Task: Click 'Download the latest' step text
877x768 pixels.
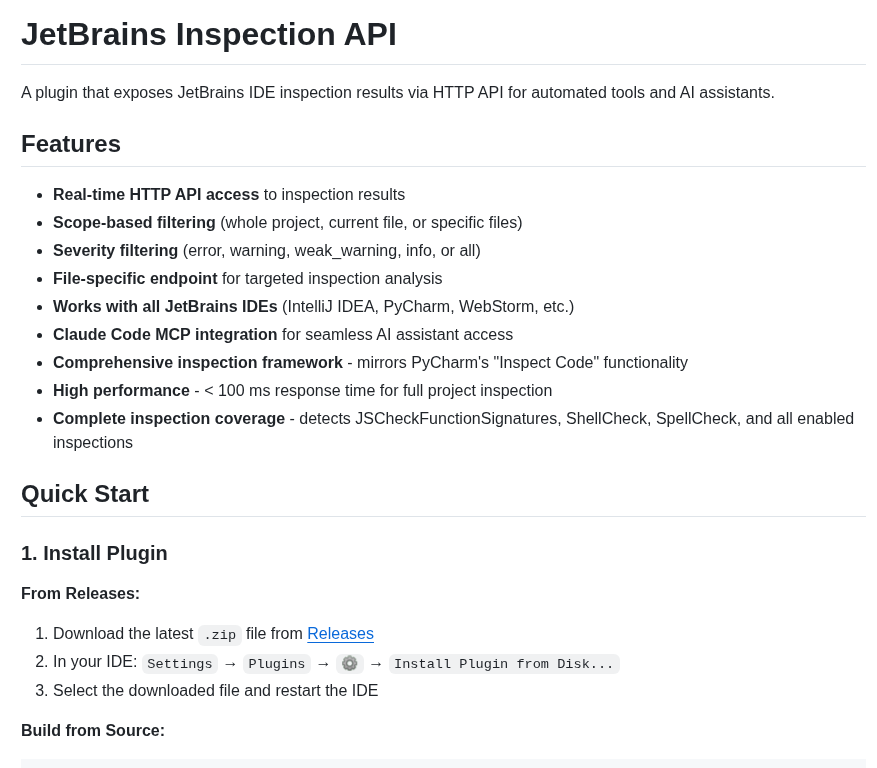Action: click(x=123, y=633)
